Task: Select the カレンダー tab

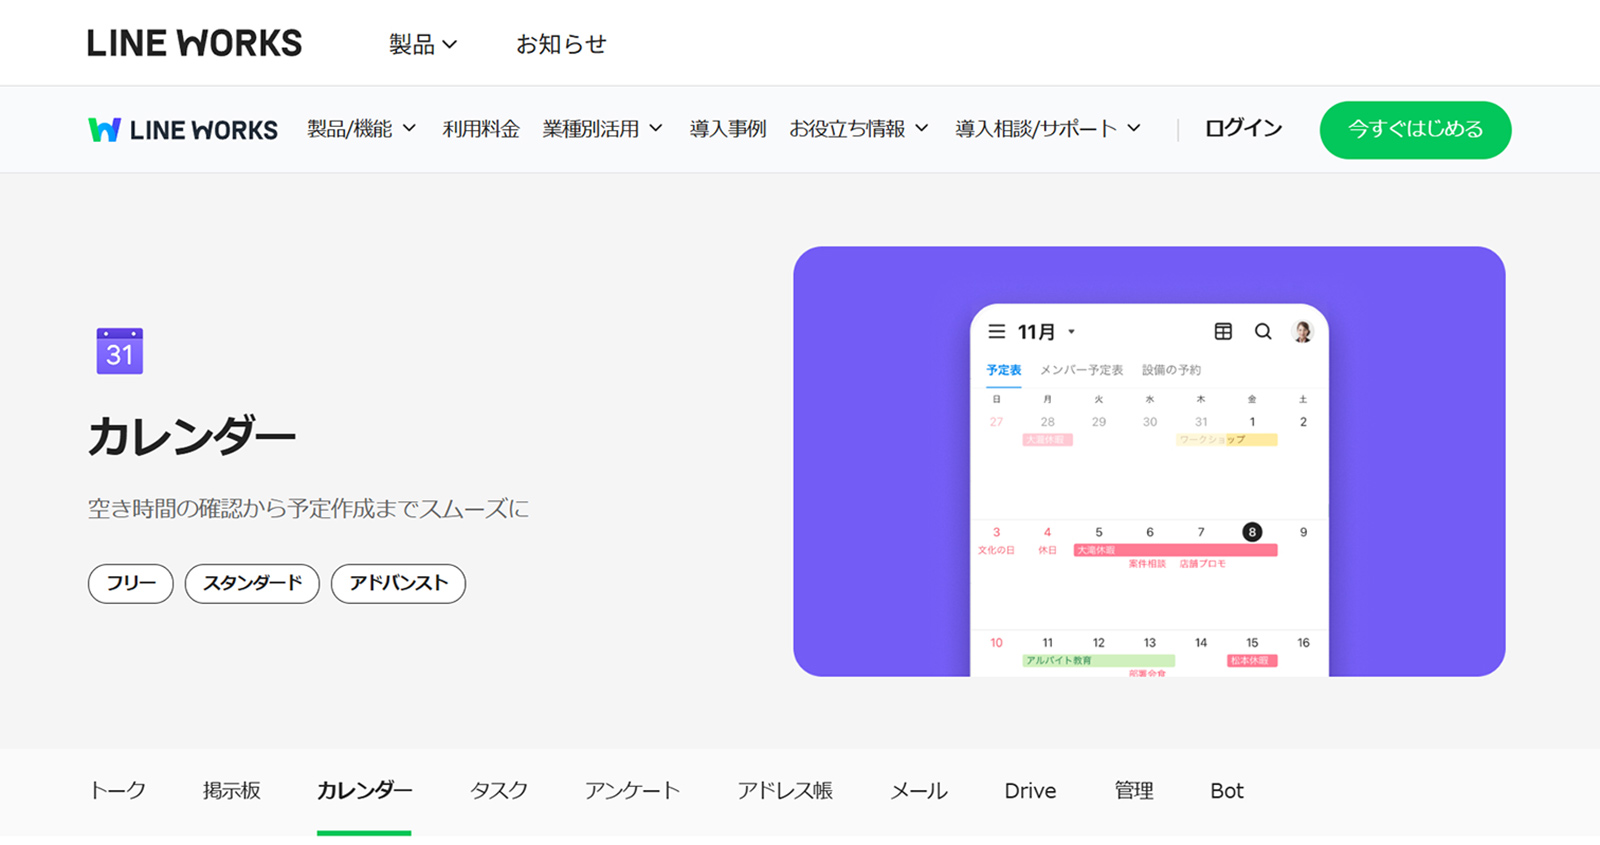Action: [x=364, y=791]
